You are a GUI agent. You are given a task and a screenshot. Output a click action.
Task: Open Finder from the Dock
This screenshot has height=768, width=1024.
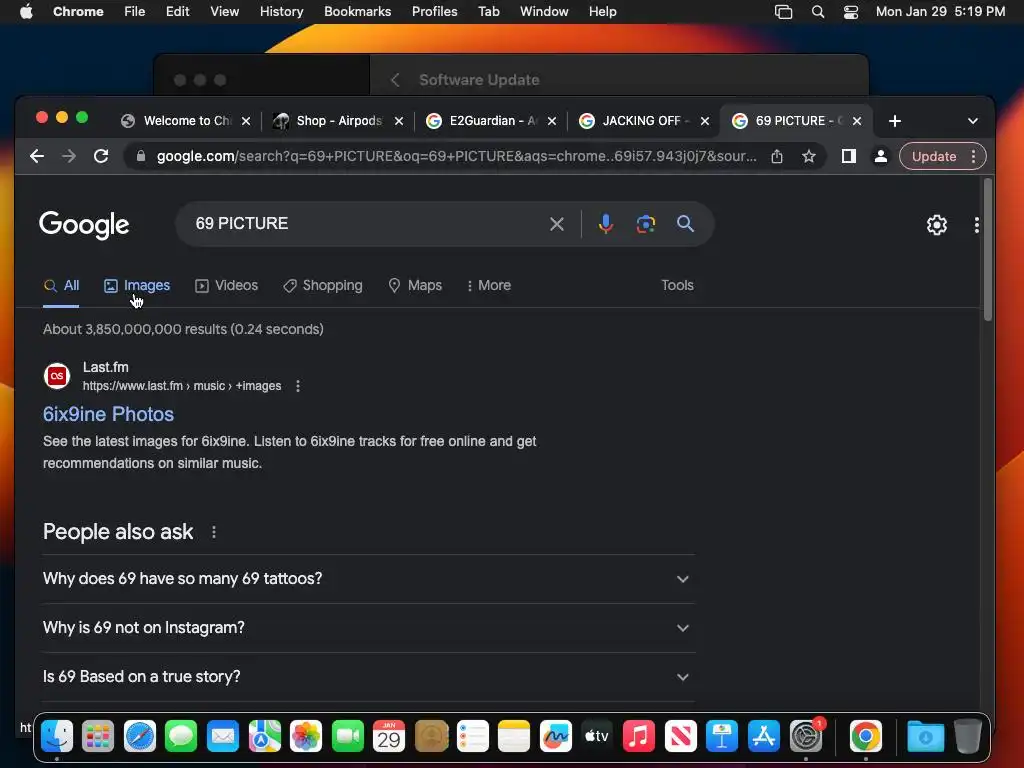coord(57,737)
